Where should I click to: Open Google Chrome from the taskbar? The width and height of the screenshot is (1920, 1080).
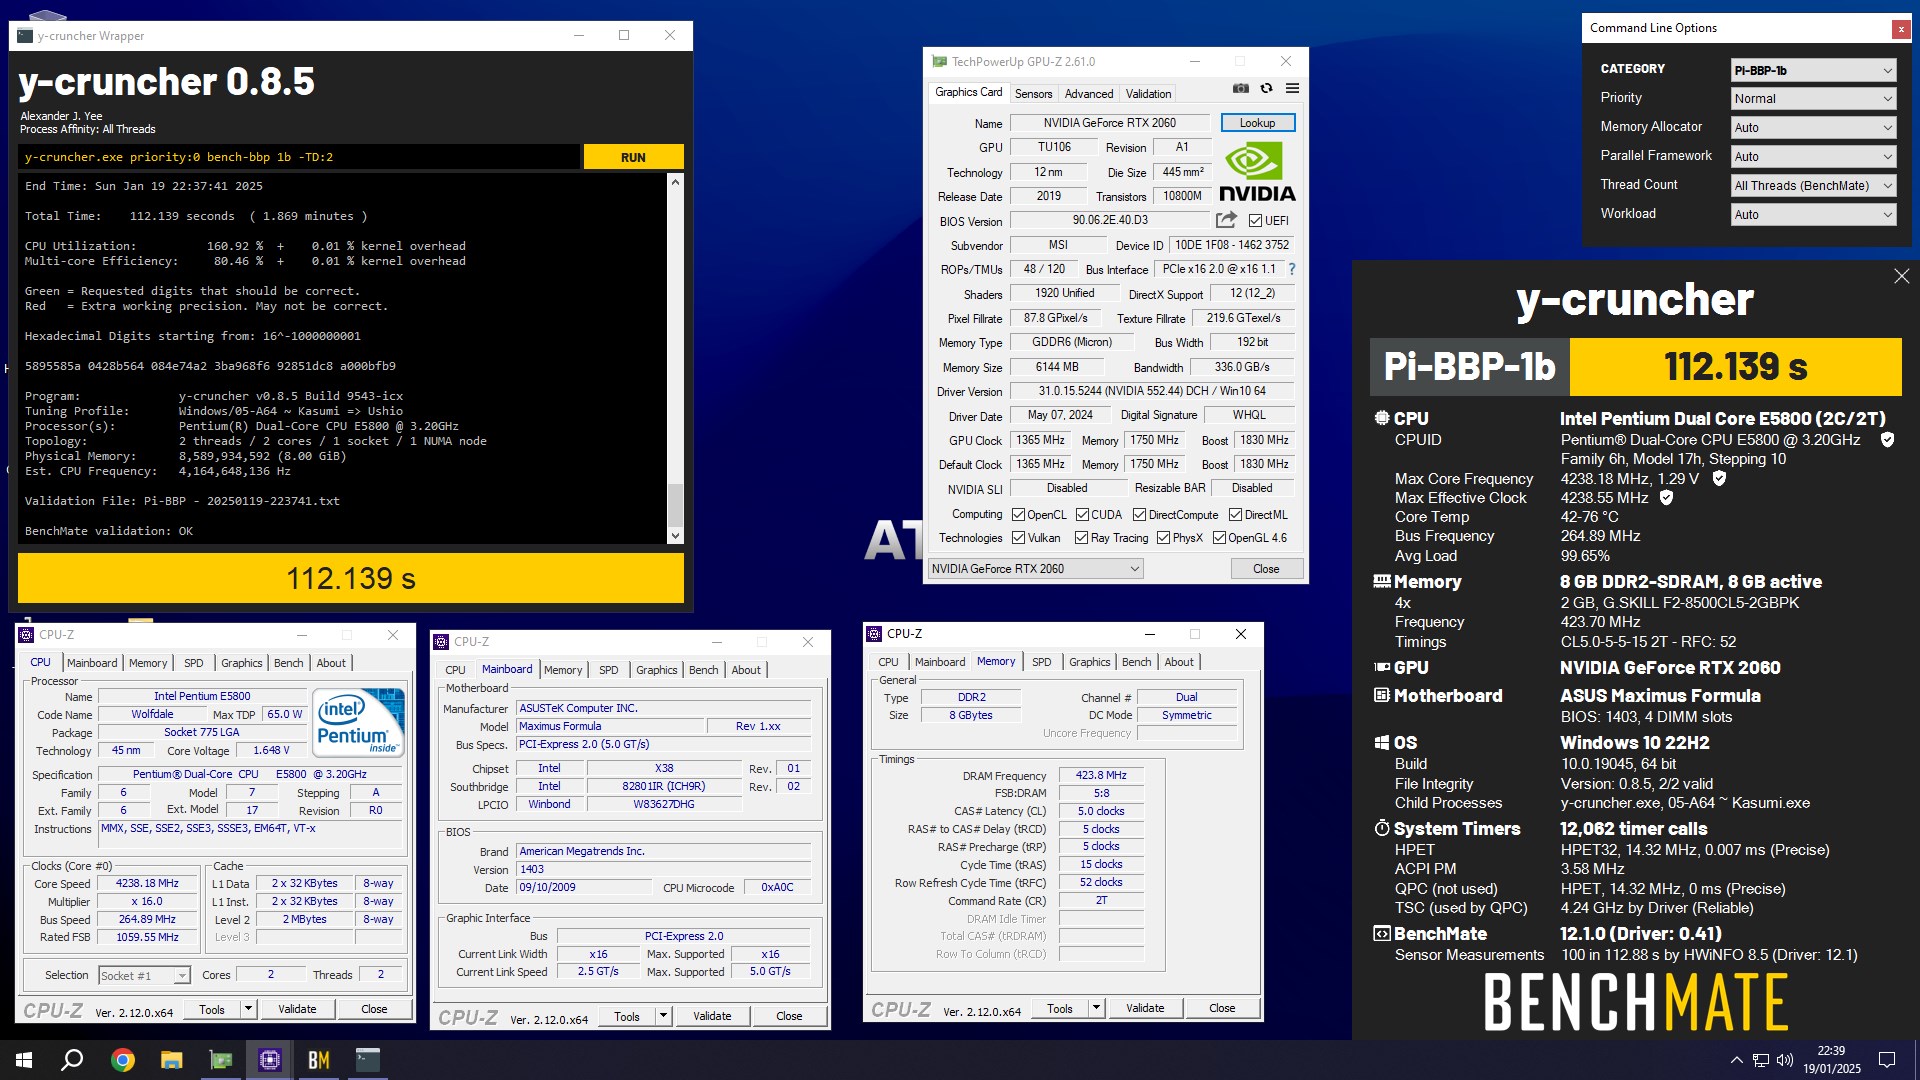122,1060
